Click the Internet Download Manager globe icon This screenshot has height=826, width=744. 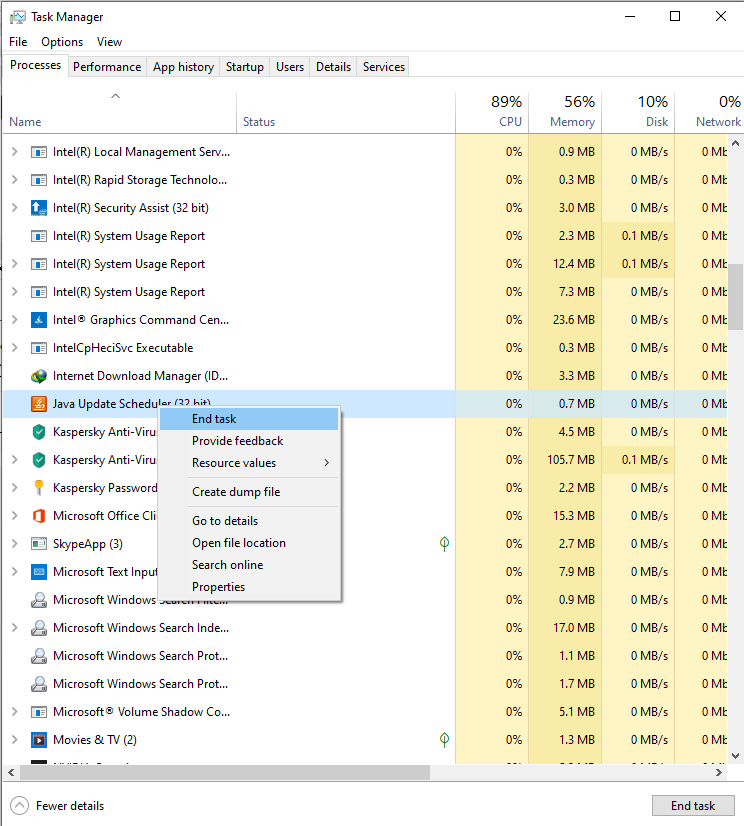click(38, 376)
